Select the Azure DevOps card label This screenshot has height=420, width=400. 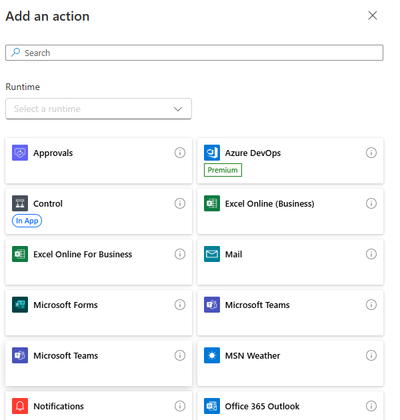coord(253,153)
